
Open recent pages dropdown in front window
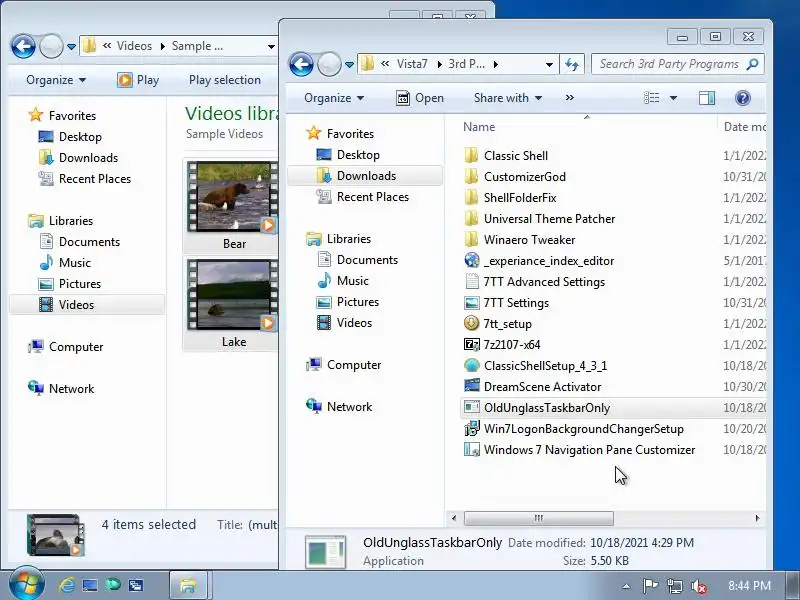point(349,65)
